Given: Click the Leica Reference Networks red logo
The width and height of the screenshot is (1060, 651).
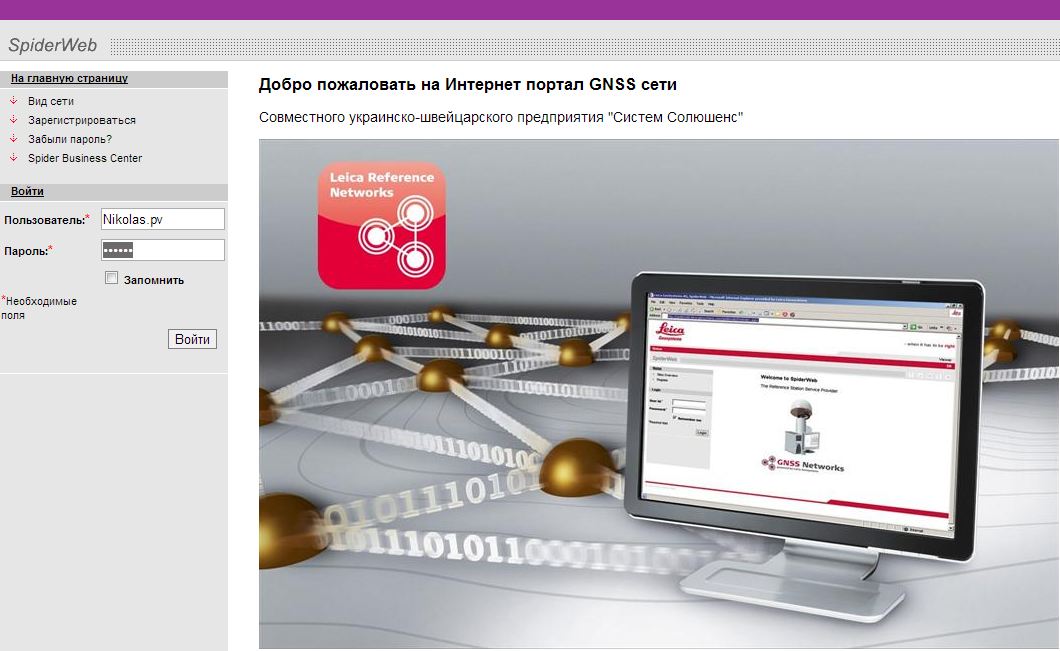Looking at the screenshot, I should 381,225.
